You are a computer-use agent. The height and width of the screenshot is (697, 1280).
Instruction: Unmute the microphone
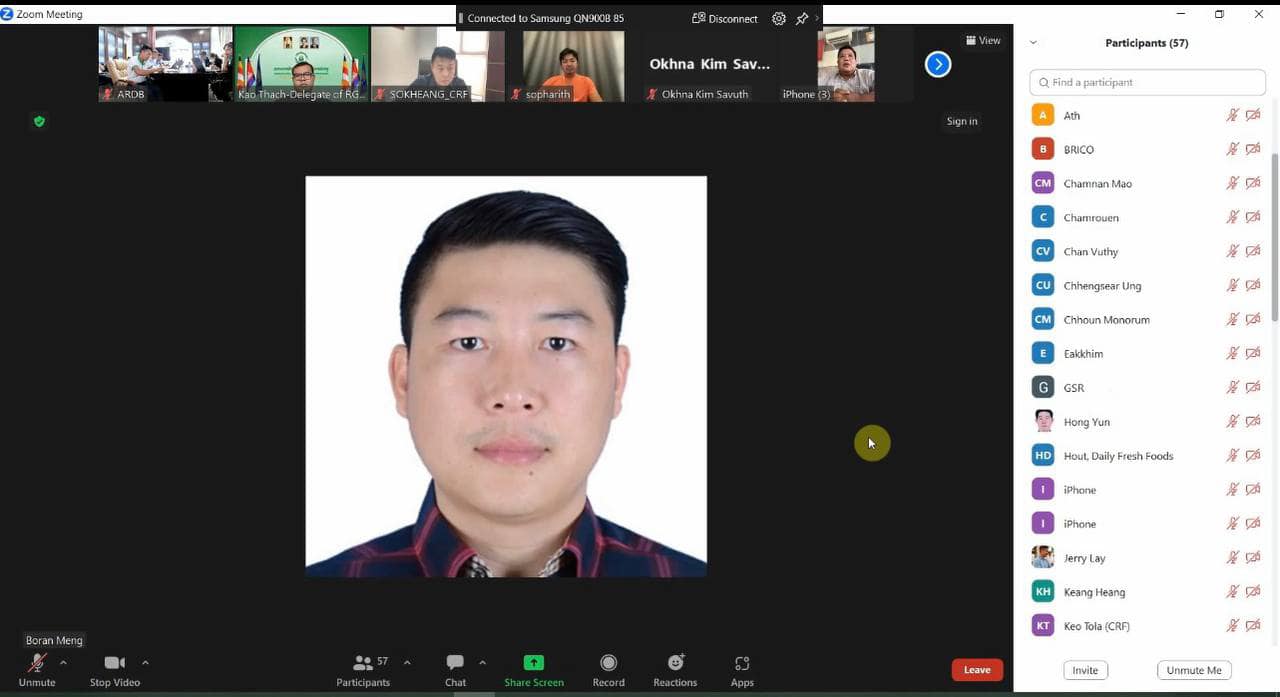[37, 669]
